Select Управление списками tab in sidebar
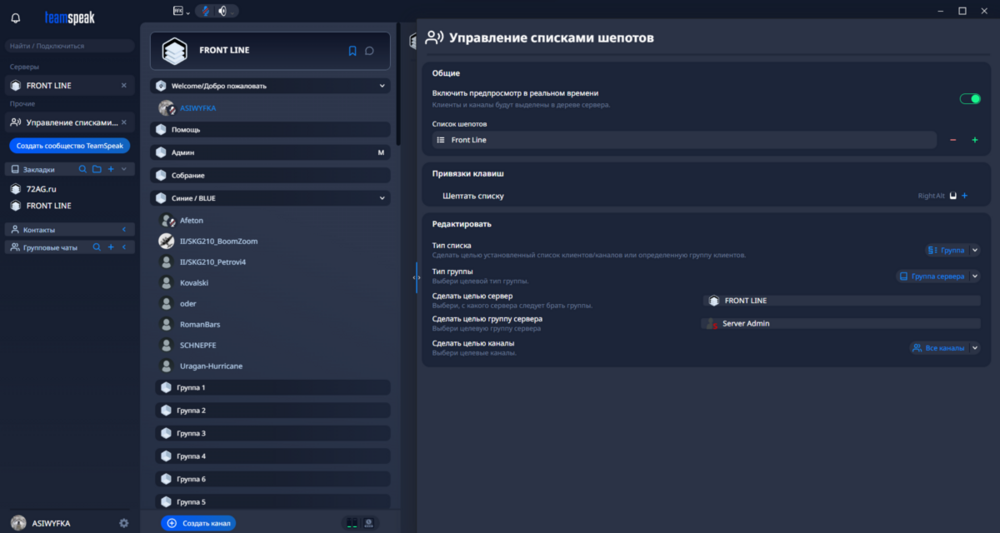Viewport: 1000px width, 533px height. pyautogui.click(x=70, y=122)
